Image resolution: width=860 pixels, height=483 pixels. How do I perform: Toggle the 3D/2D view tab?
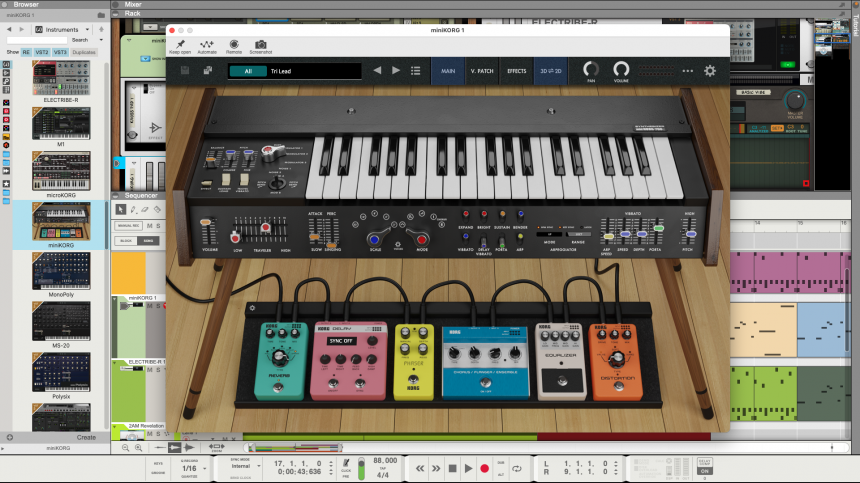[551, 71]
